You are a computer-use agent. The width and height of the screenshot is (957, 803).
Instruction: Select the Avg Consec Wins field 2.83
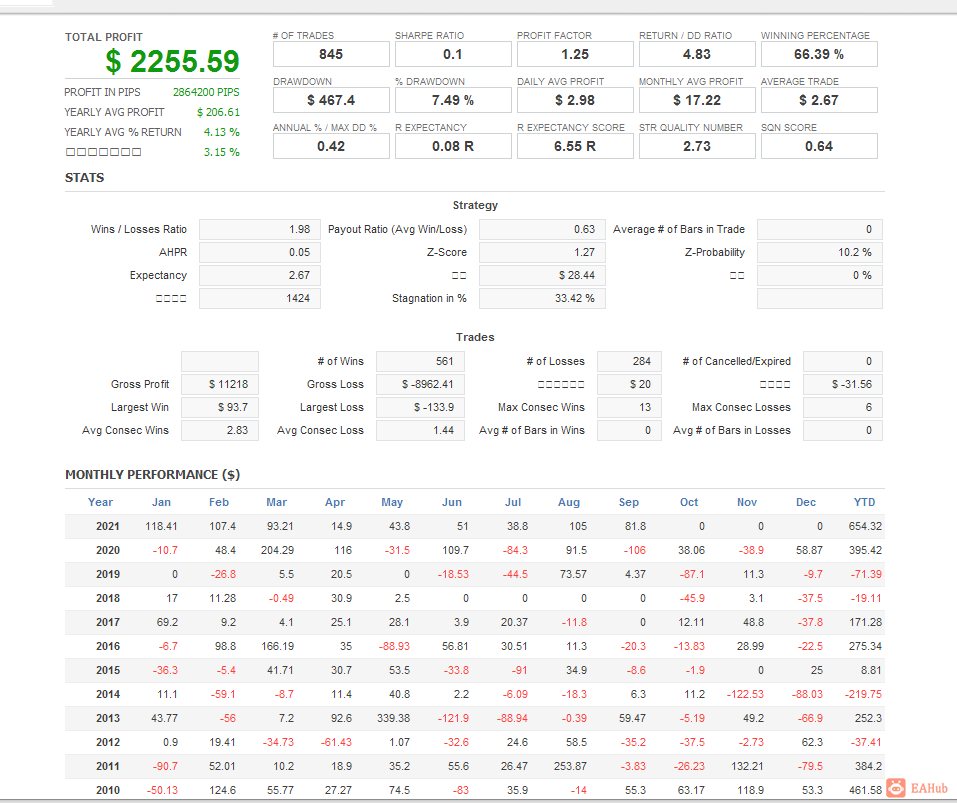pyautogui.click(x=220, y=430)
